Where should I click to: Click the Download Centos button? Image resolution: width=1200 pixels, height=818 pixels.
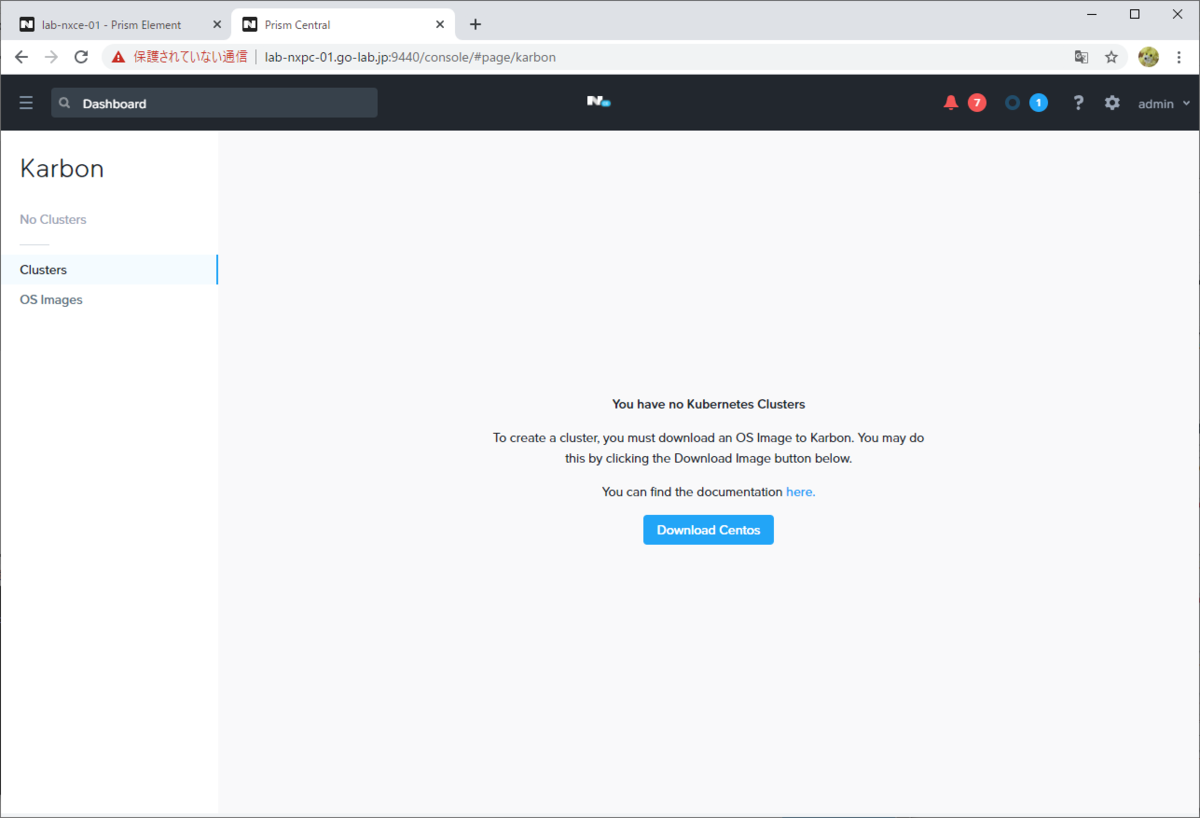click(708, 530)
